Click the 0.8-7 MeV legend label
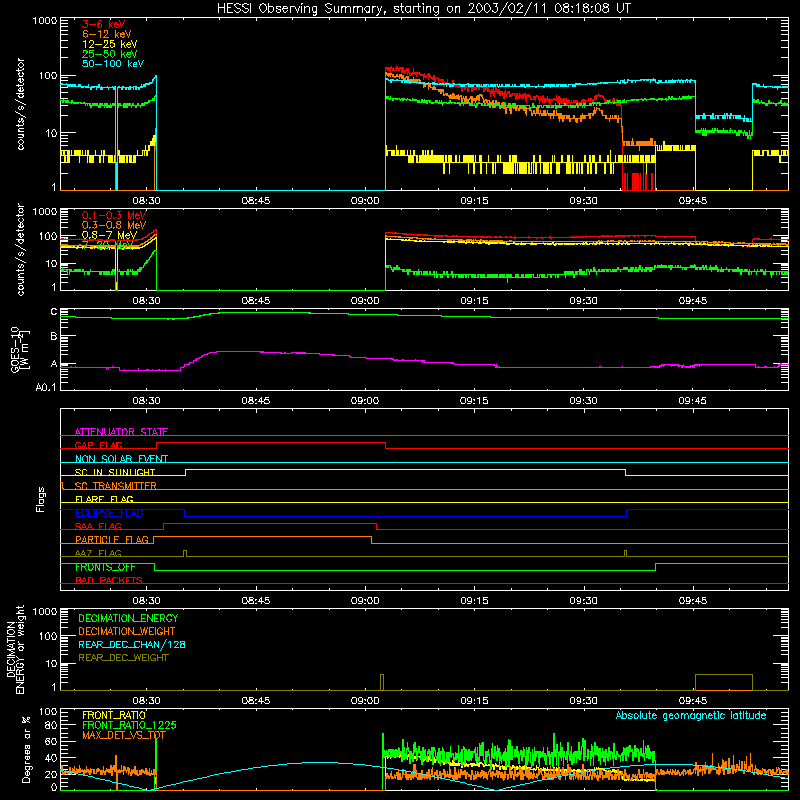 click(x=109, y=235)
